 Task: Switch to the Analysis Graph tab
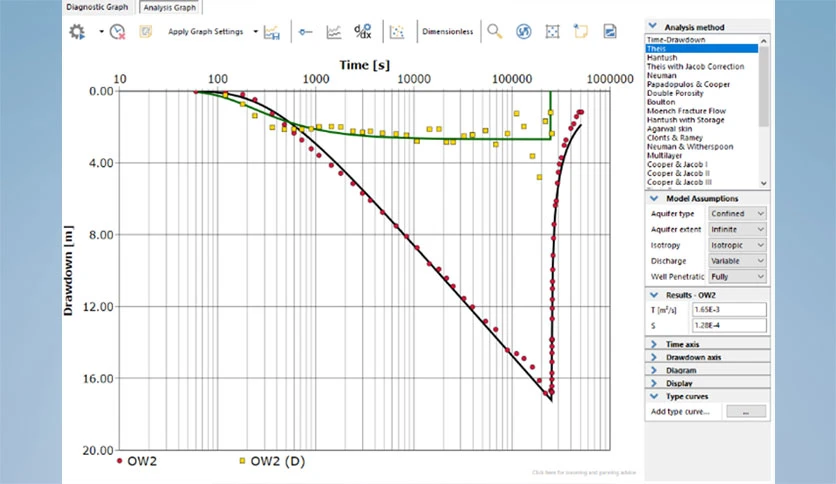point(170,7)
